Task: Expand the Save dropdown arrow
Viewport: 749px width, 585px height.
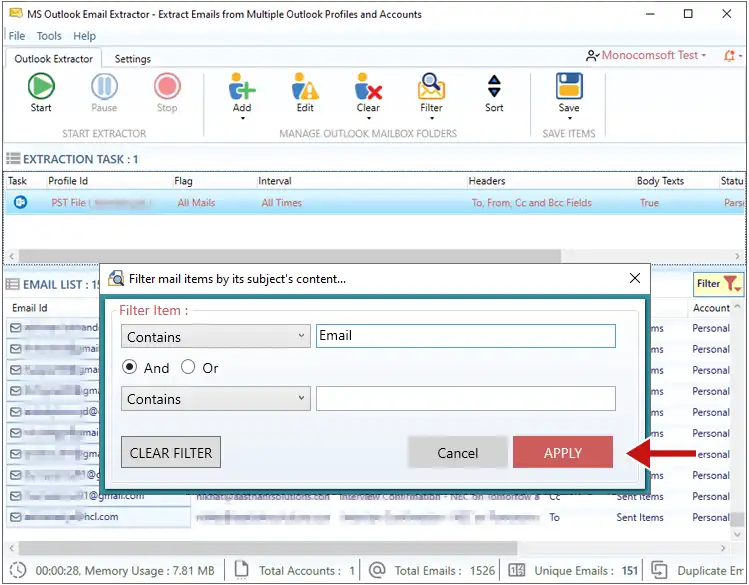Action: tap(569, 118)
